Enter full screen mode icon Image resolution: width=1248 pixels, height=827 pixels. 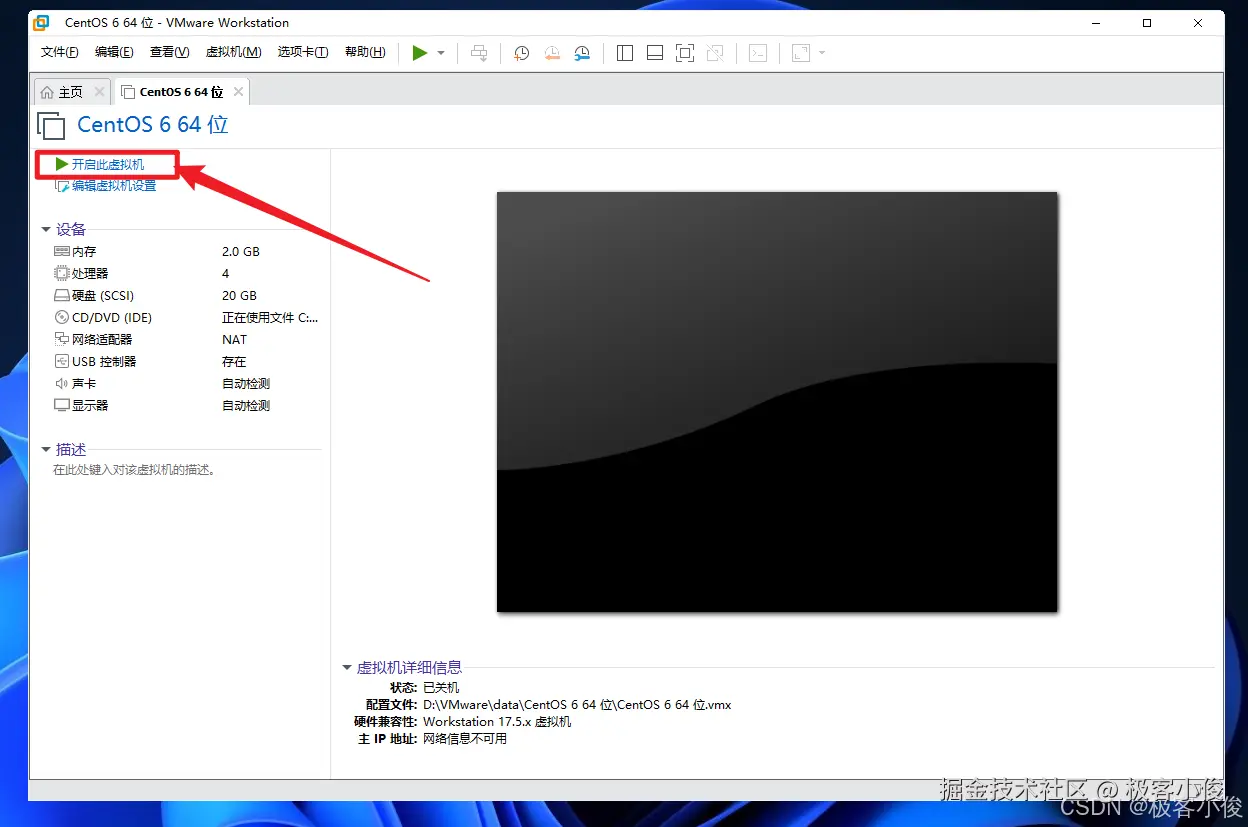(685, 53)
